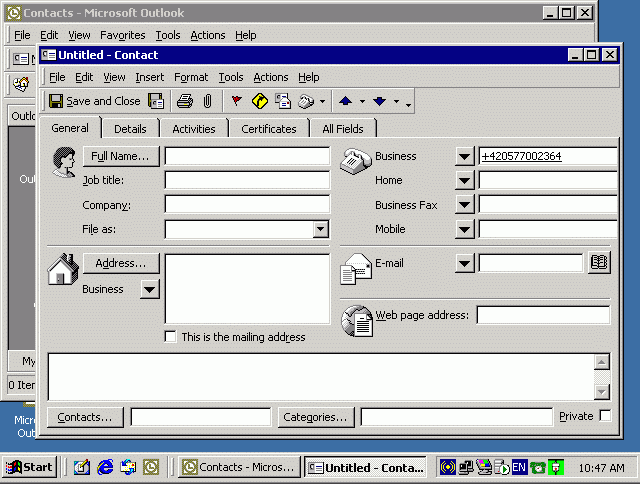Click in the Company field

point(247,204)
